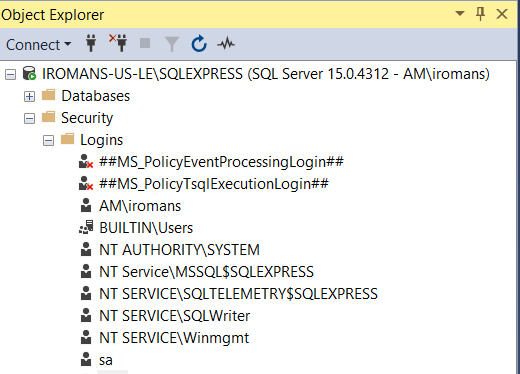Collapse the Logins folder node
The width and height of the screenshot is (520, 374).
pyautogui.click(x=48, y=141)
